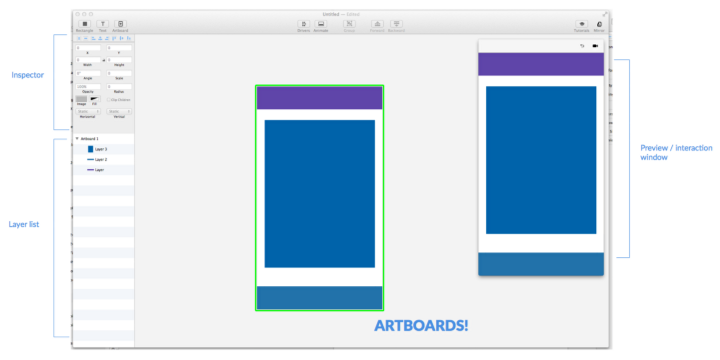Click the Opacity input field
The image size is (720, 360).
coord(88,86)
